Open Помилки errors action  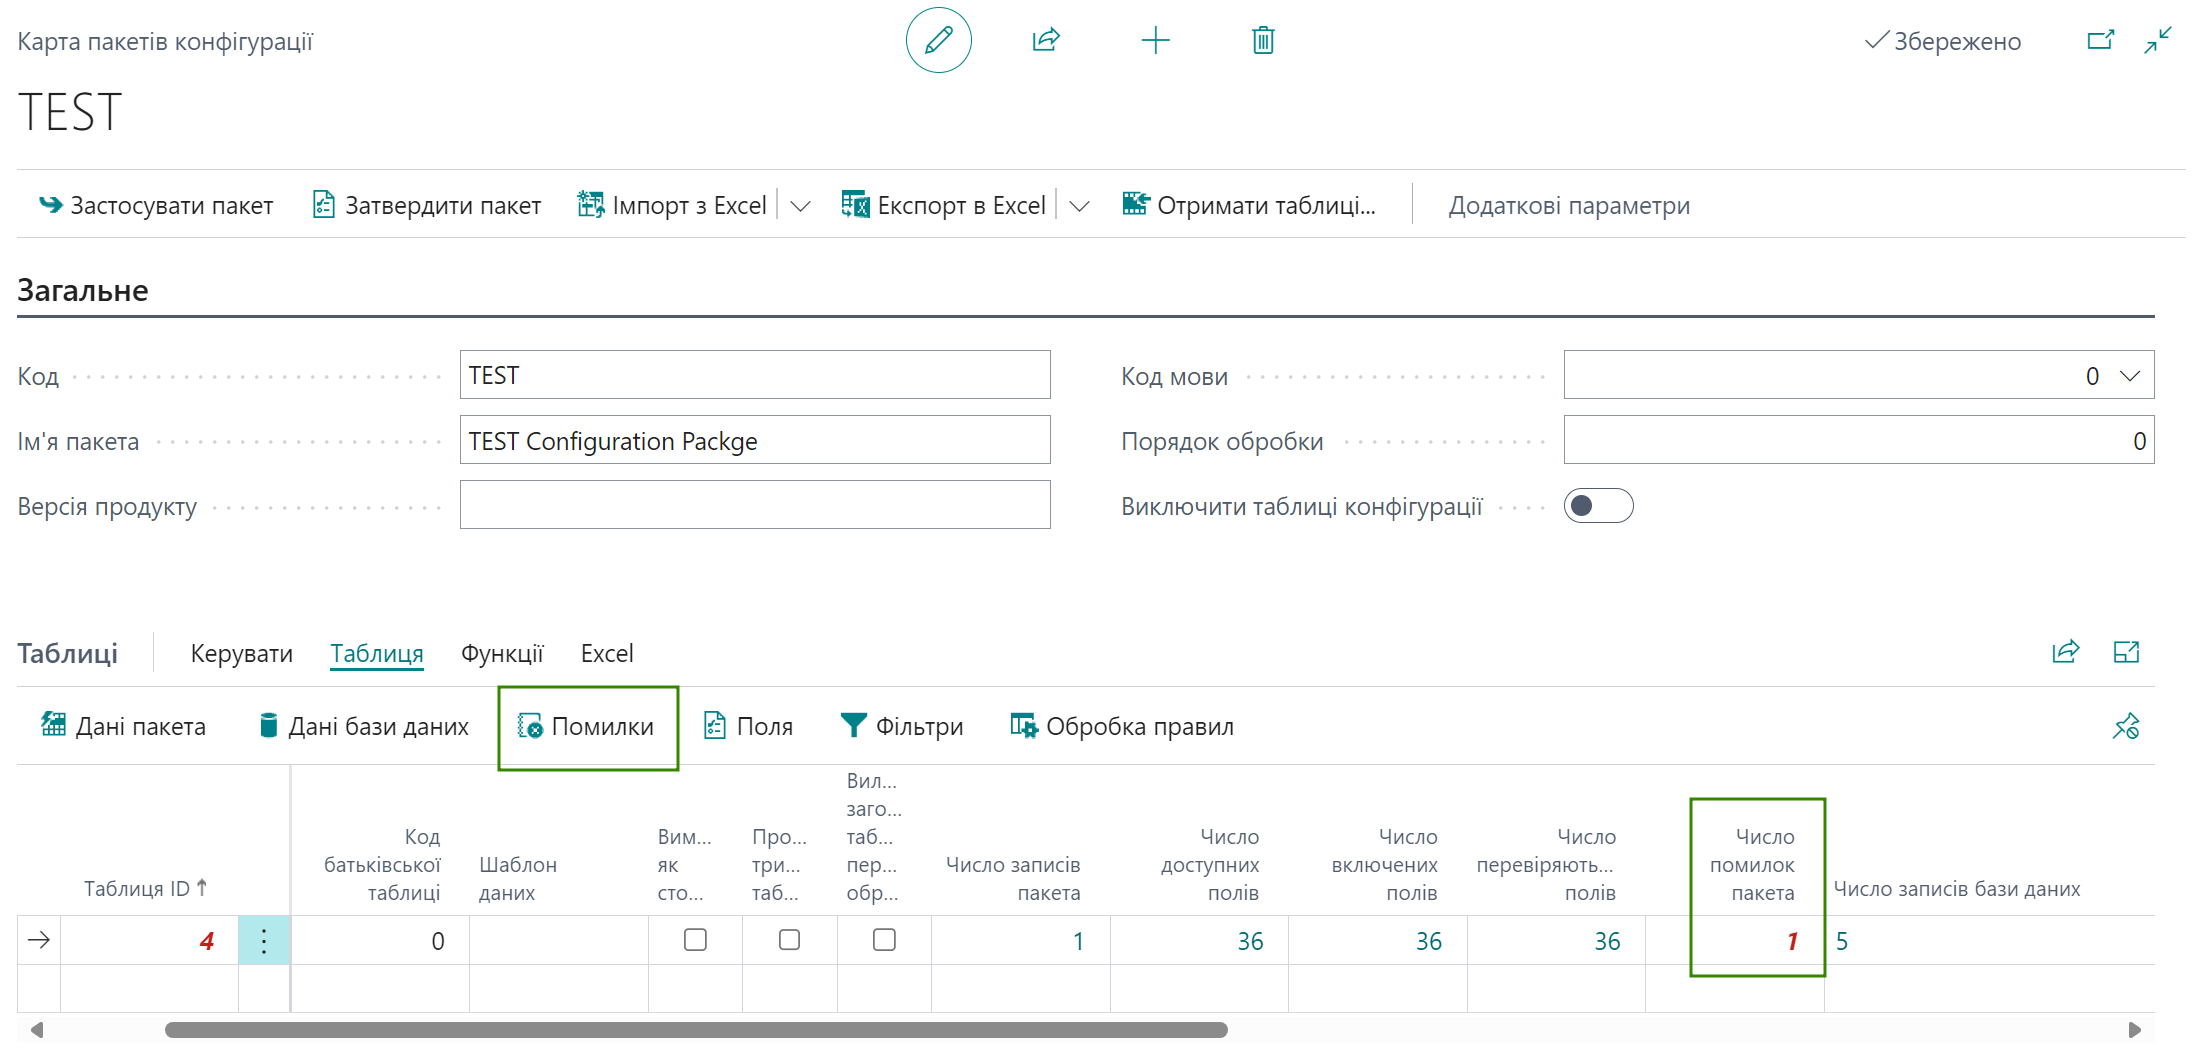tap(586, 726)
